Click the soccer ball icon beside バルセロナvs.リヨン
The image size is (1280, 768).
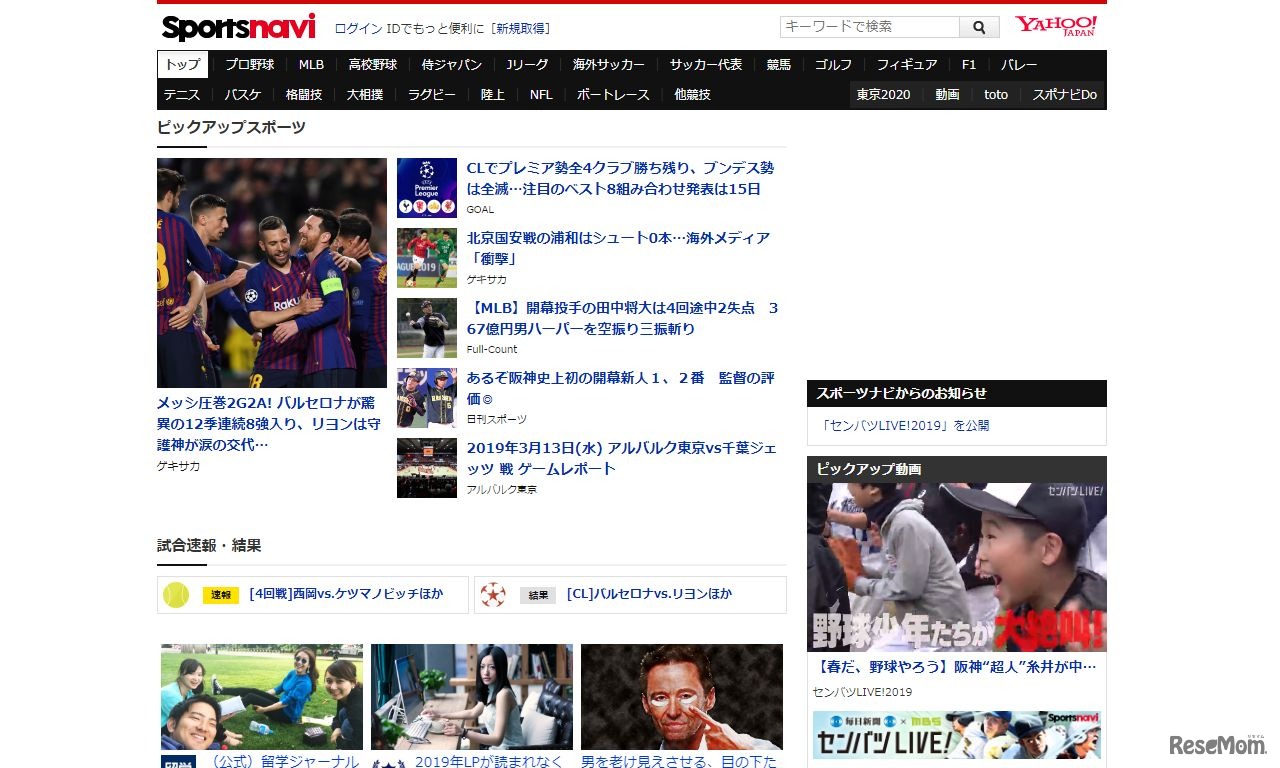pos(493,595)
